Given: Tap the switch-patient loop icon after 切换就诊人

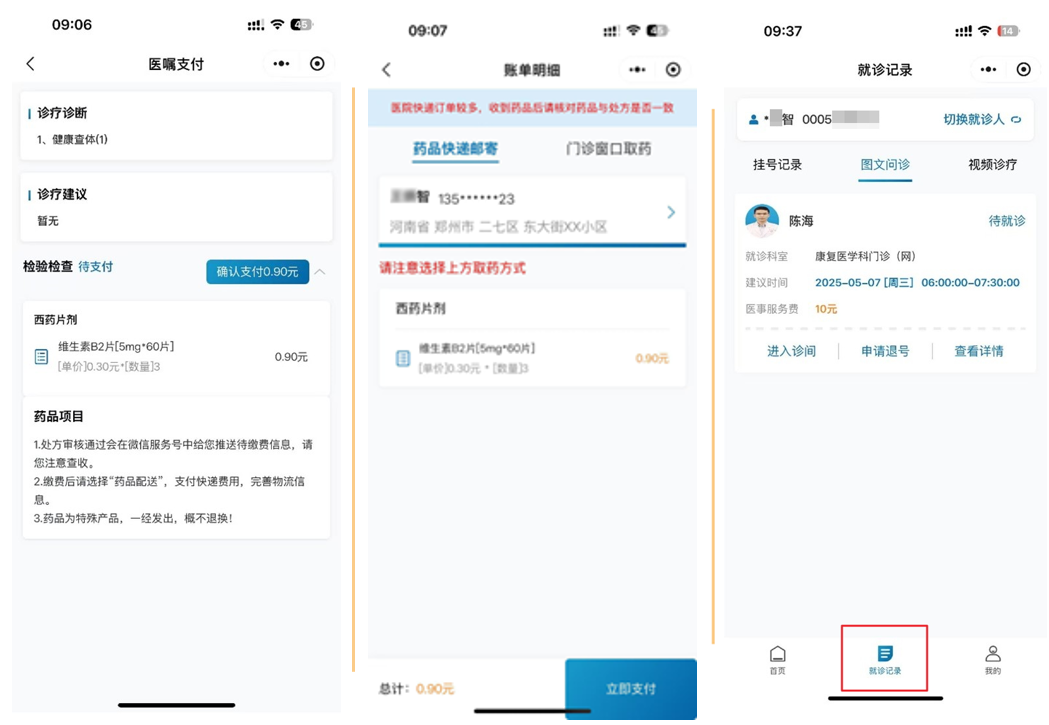Looking at the screenshot, I should pyautogui.click(x=1016, y=120).
